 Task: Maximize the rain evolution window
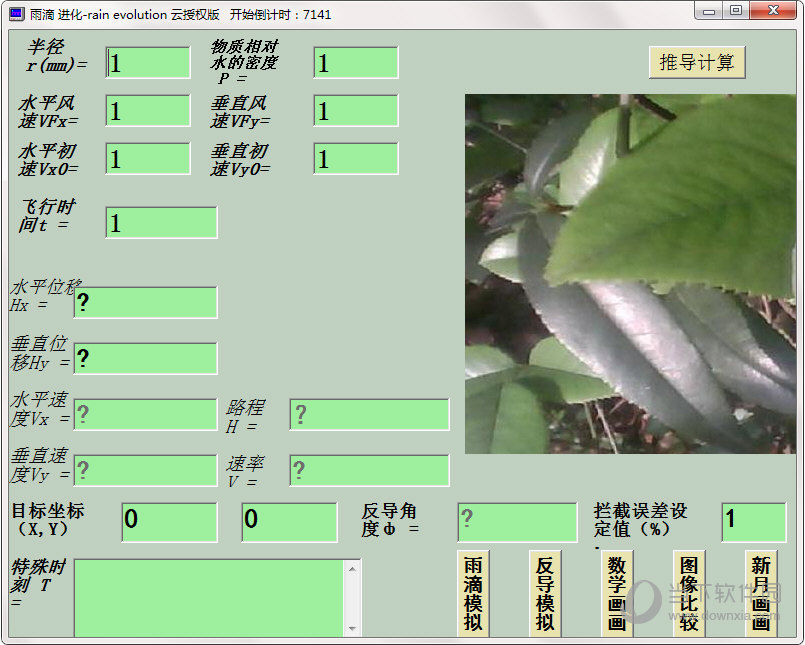[x=736, y=11]
